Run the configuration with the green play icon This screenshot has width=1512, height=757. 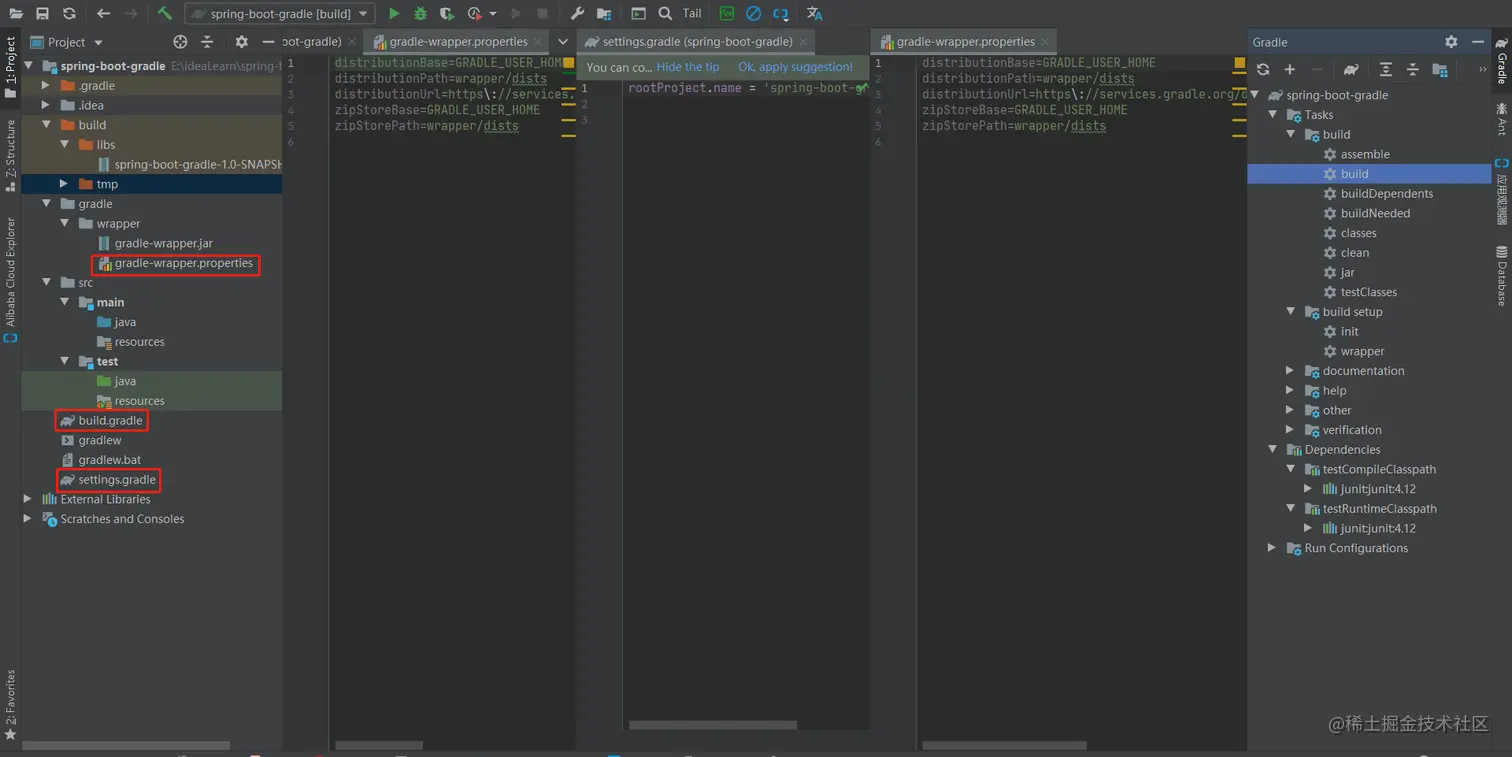pos(394,14)
